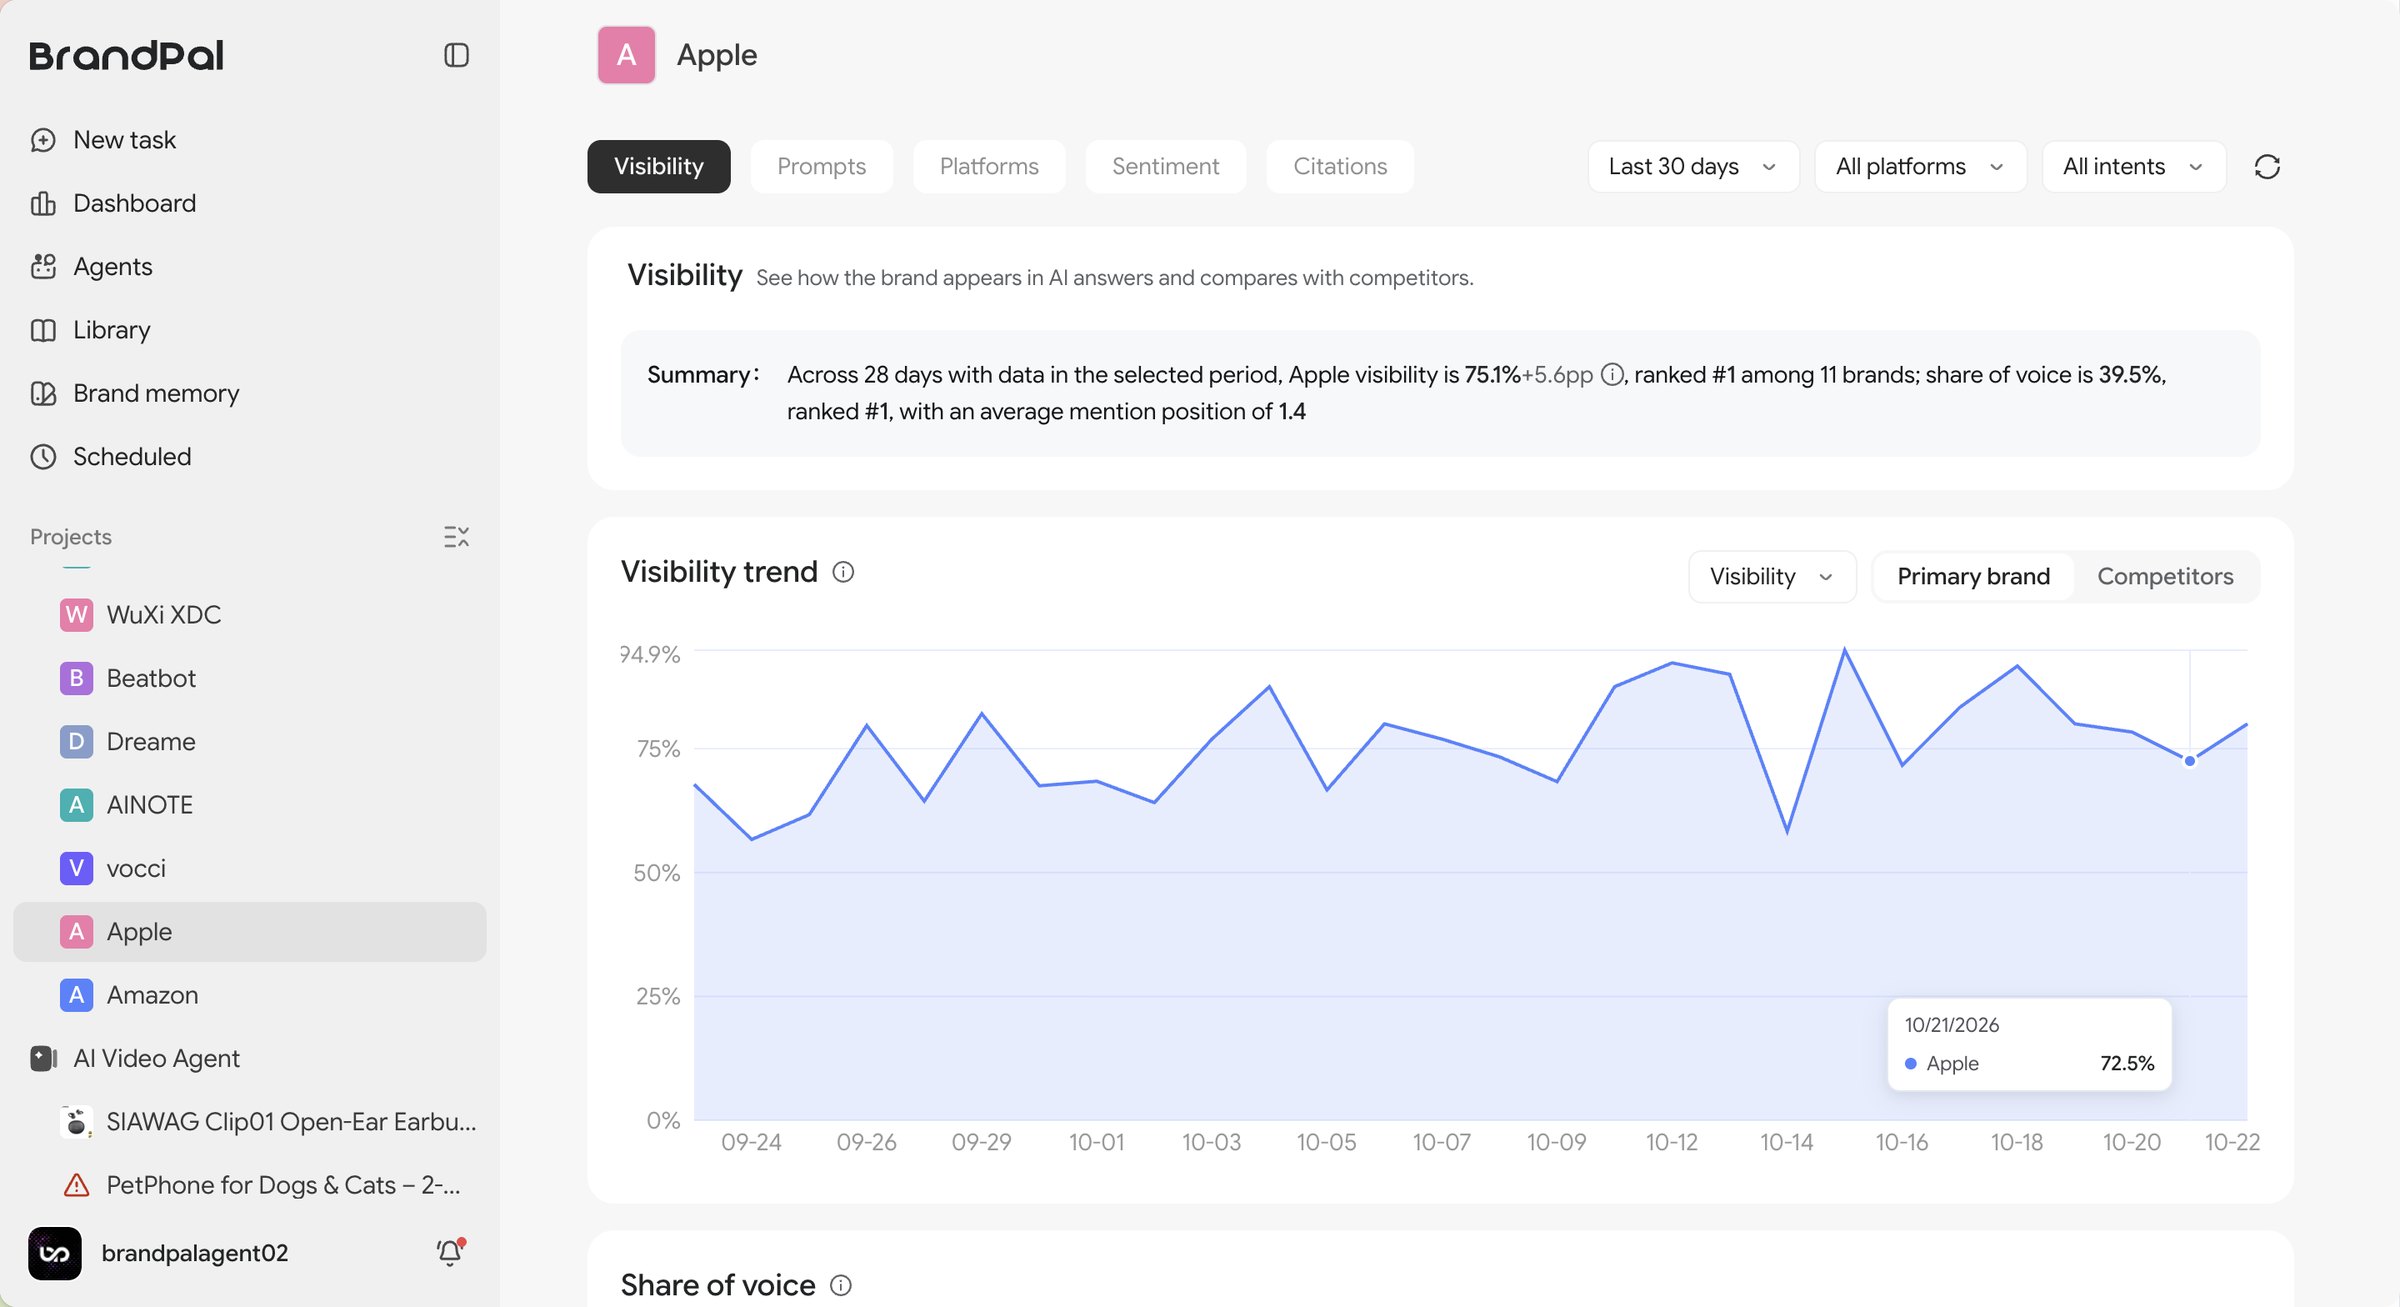2400x1307 pixels.
Task: Click the Visibility trend info icon
Action: pos(843,572)
